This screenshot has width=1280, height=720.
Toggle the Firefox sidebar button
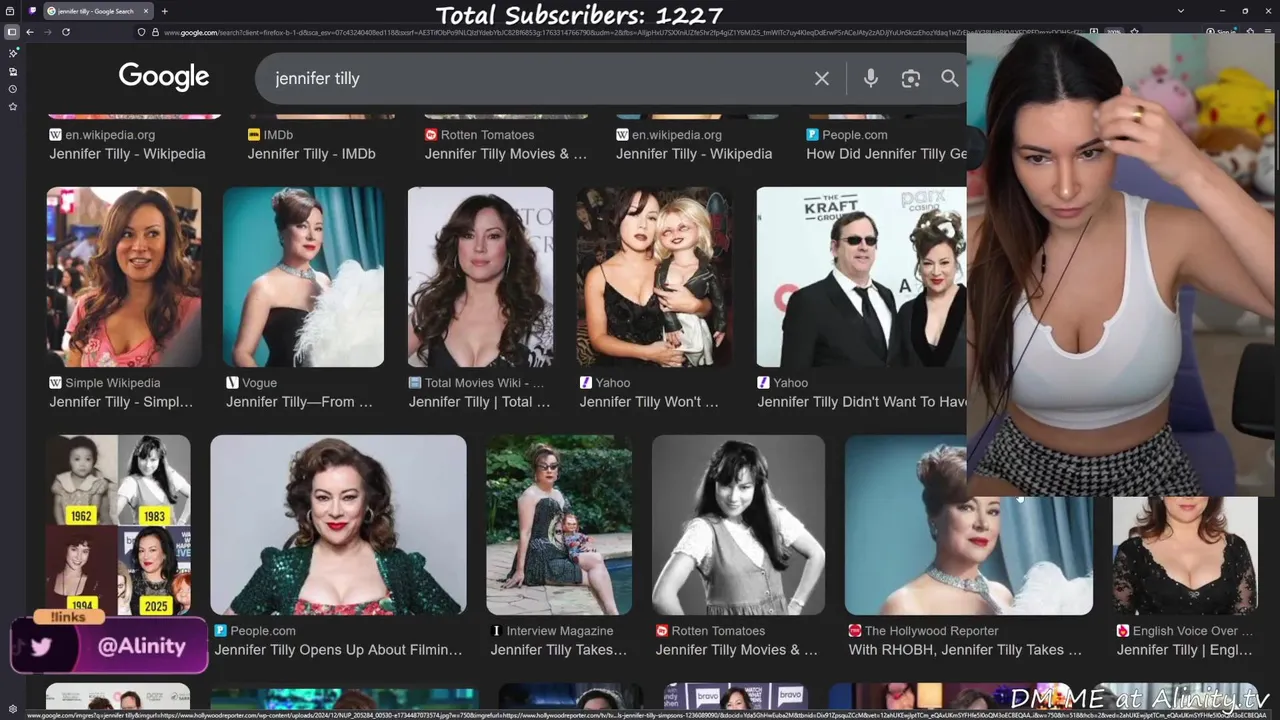coord(12,32)
